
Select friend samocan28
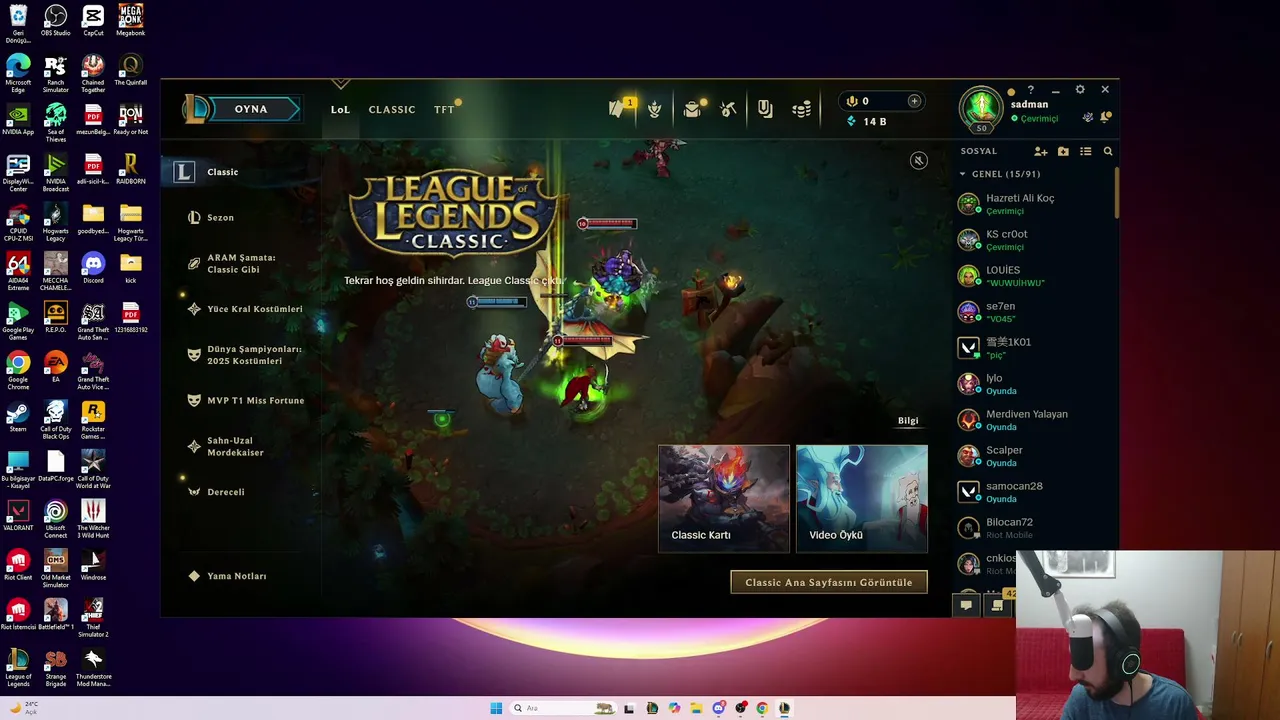point(1035,492)
